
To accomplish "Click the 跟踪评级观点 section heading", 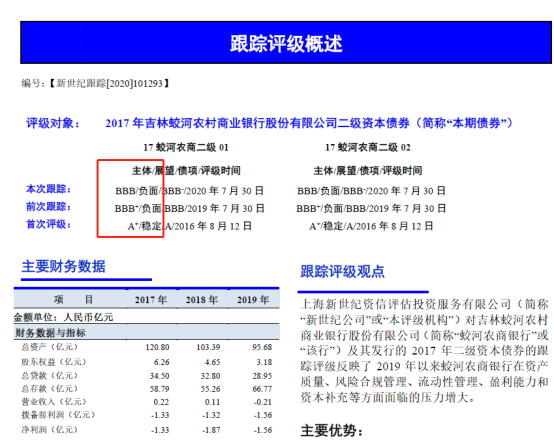I will tap(342, 271).
